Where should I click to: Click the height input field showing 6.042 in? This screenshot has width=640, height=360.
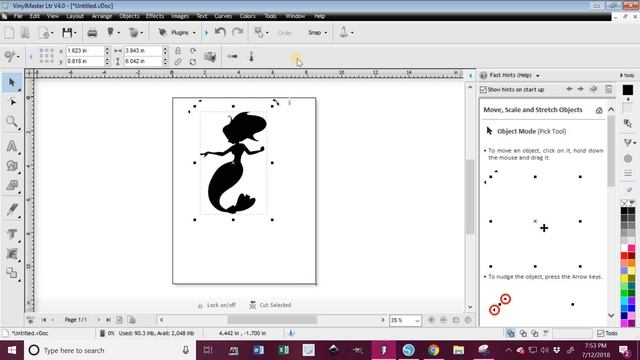(x=143, y=61)
